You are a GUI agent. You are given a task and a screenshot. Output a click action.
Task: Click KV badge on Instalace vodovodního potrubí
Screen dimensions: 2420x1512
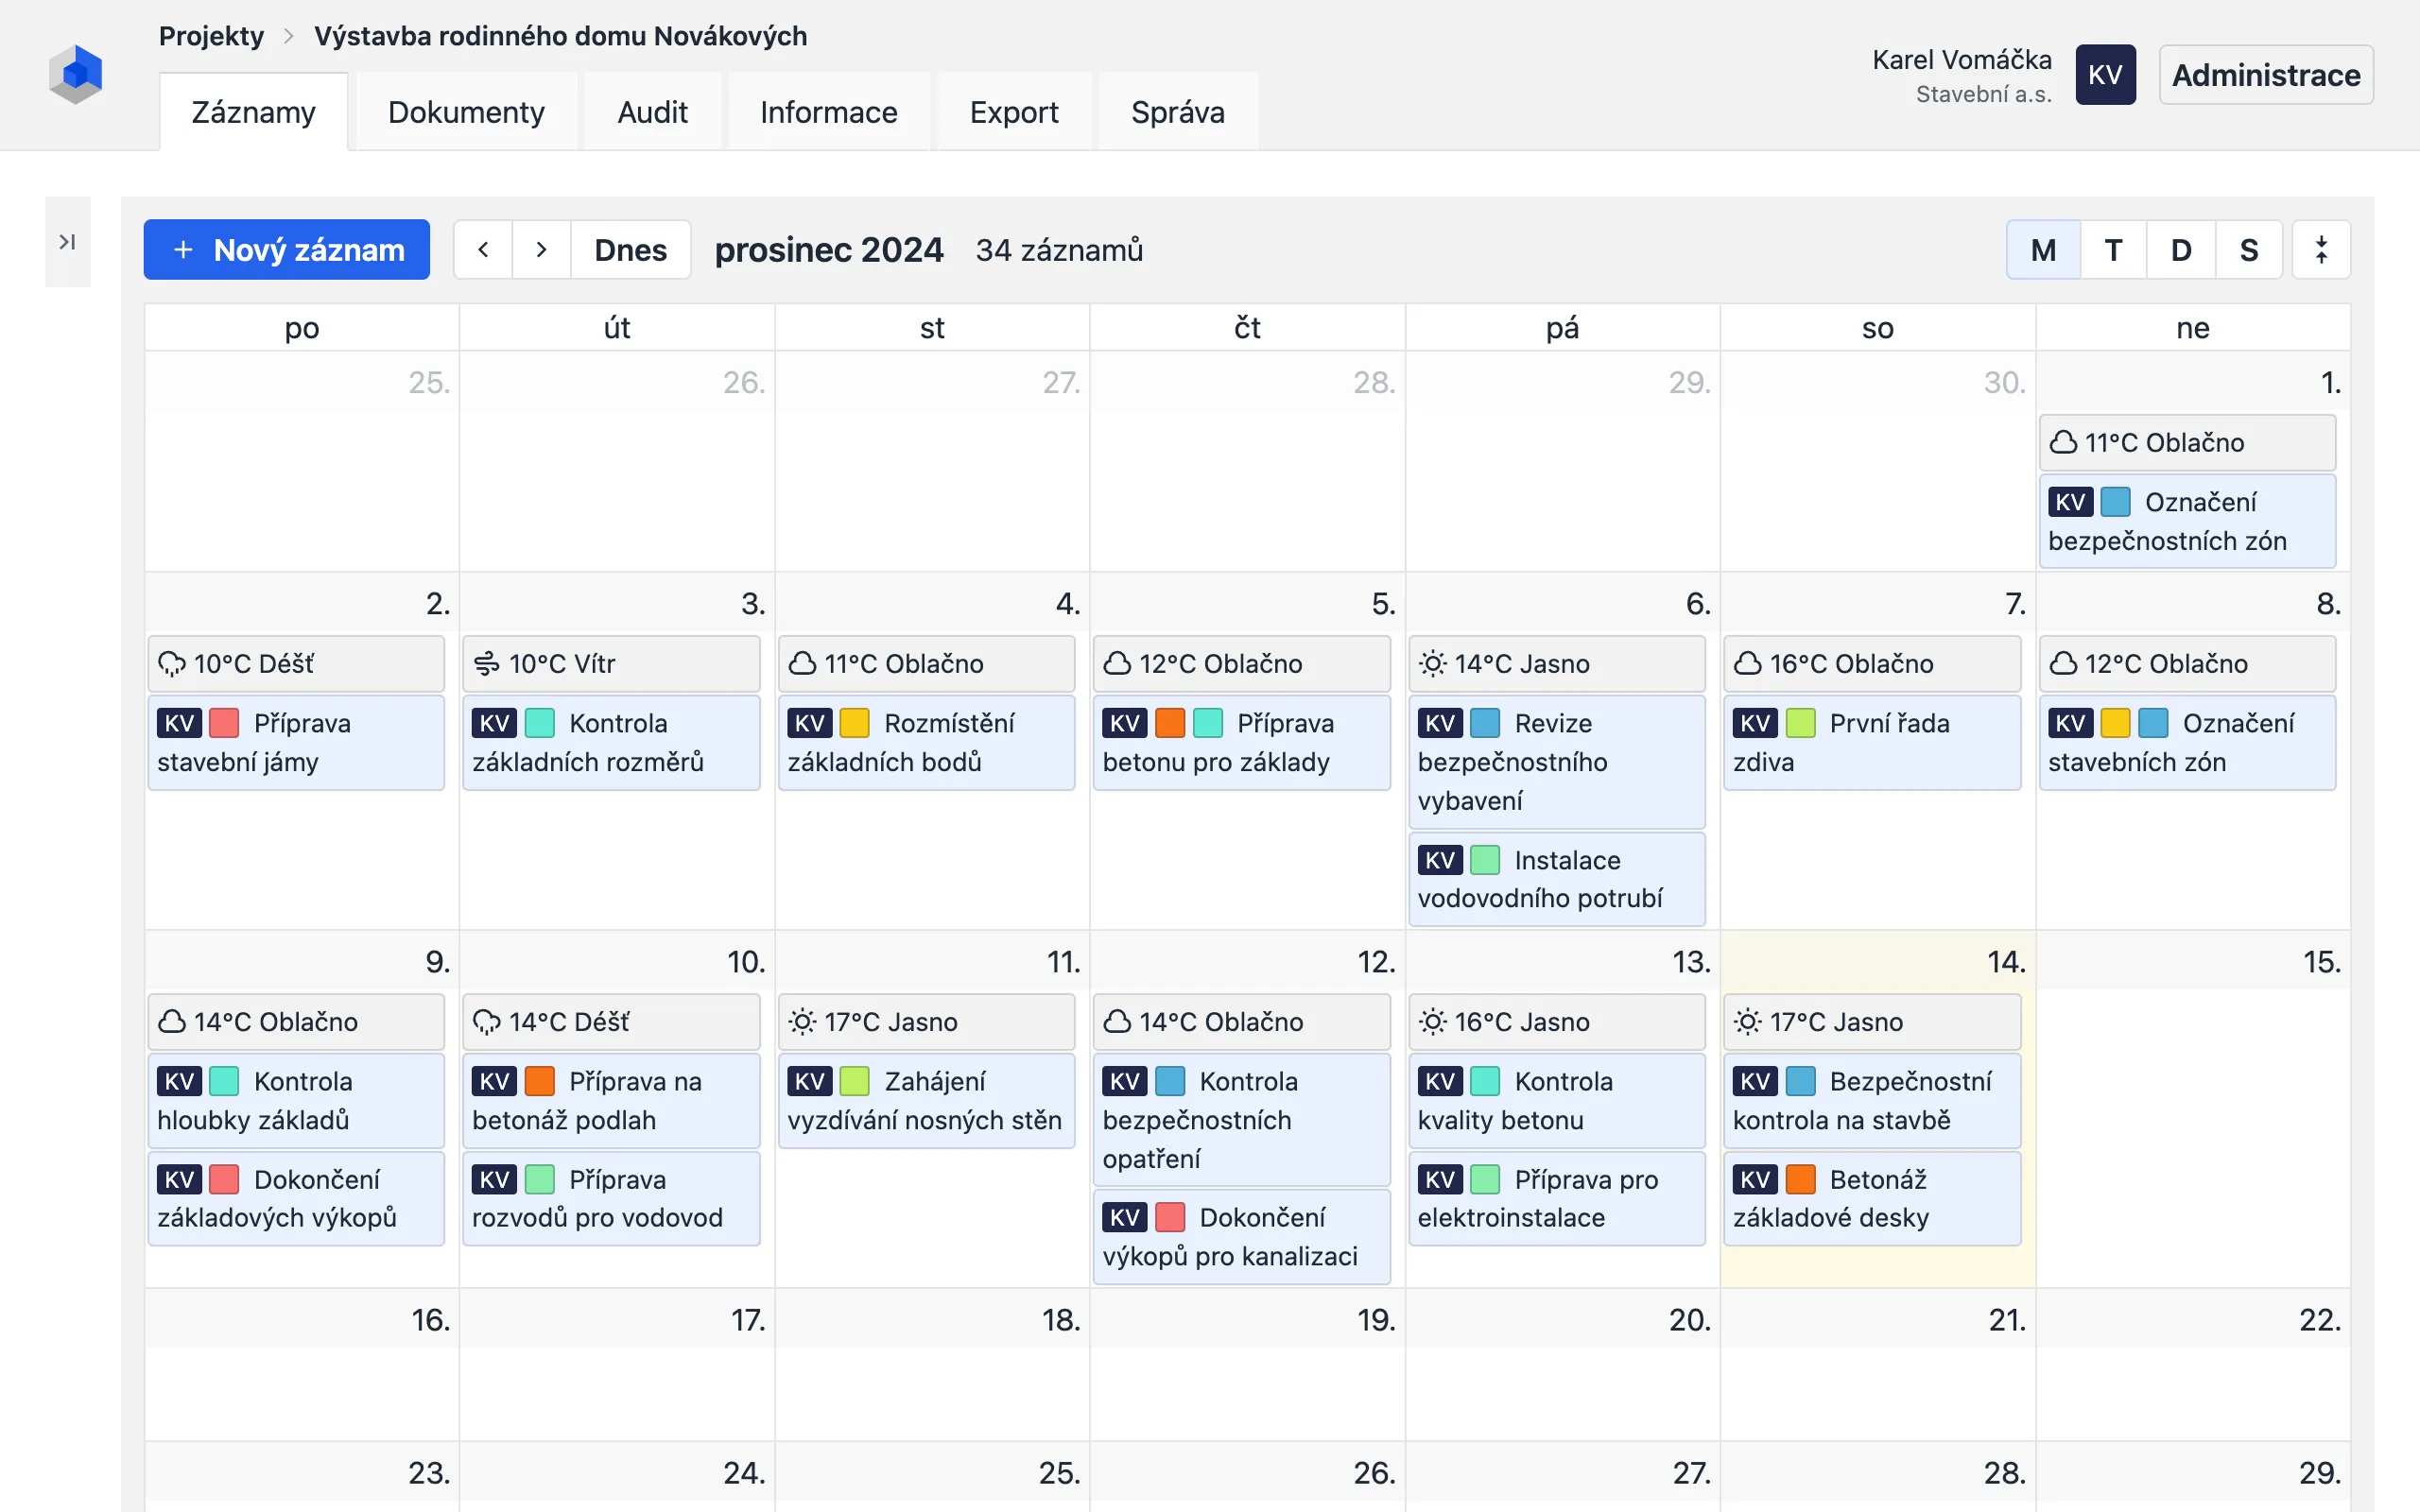(1440, 860)
